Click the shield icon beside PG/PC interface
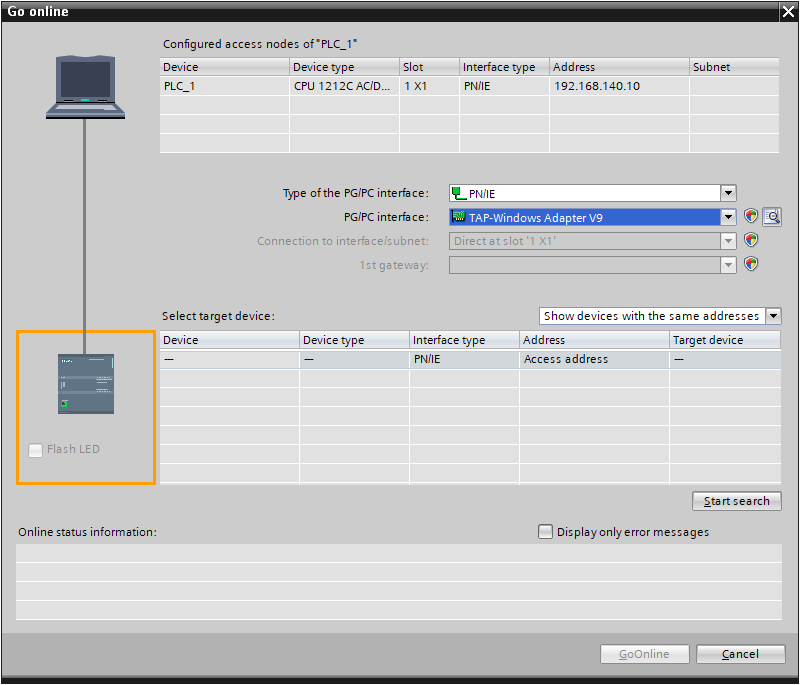The height and width of the screenshot is (685, 800). pos(751,216)
